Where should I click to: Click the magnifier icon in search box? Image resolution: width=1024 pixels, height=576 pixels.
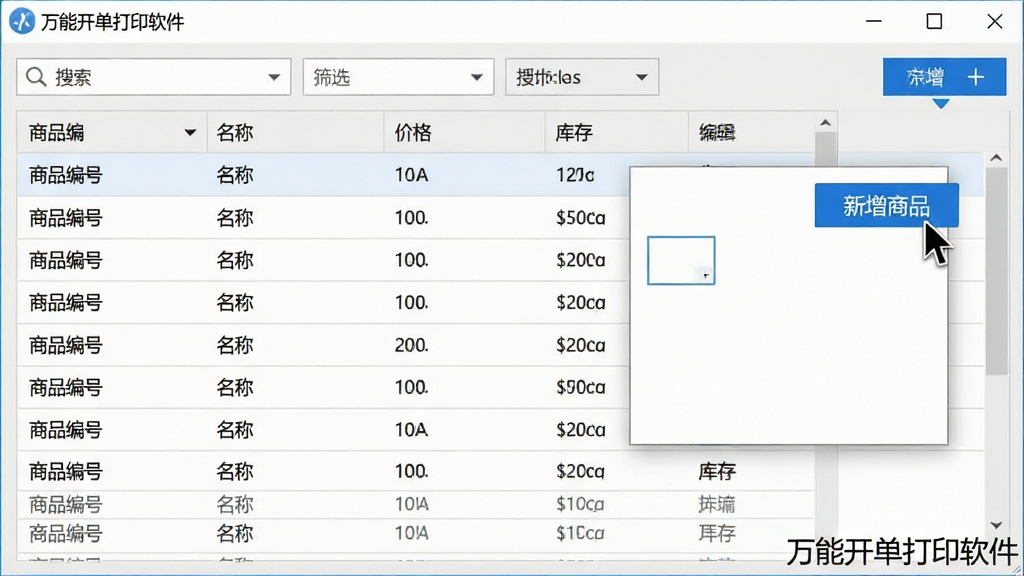tap(36, 77)
